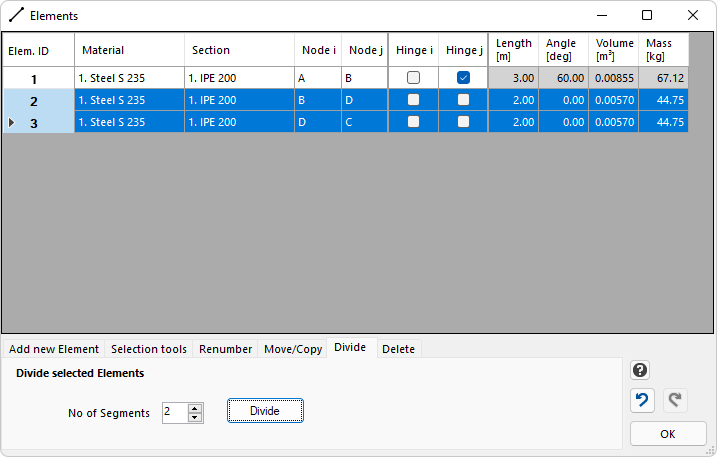The image size is (717, 457).
Task: Toggle Hinge i checkbox for element 3
Action: click(x=413, y=122)
